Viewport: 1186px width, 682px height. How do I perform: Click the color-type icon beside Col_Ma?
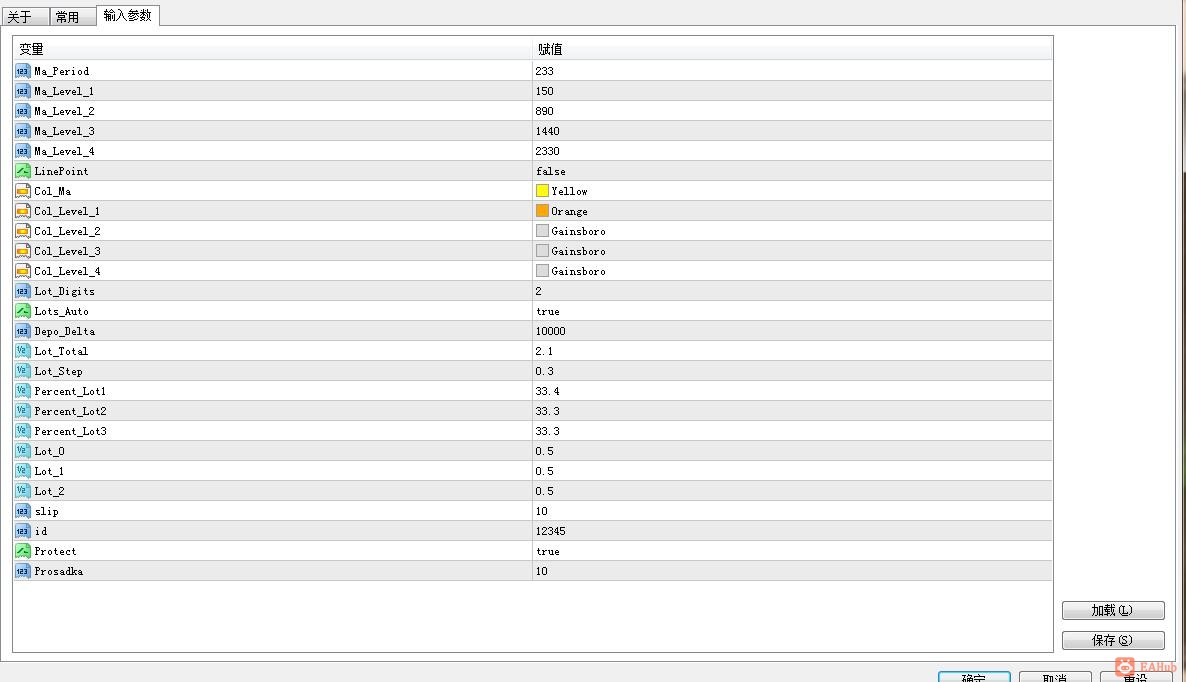click(23, 191)
